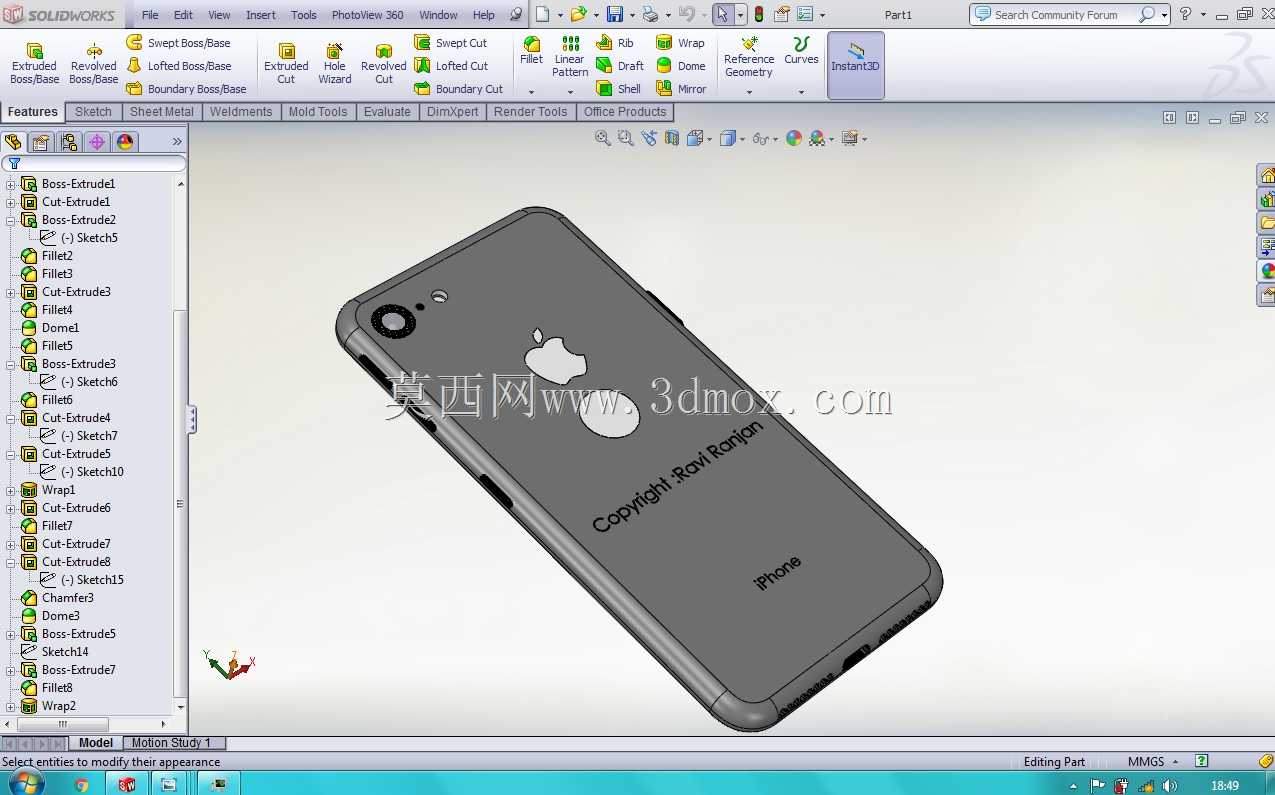The height and width of the screenshot is (795, 1275).
Task: Open the FeatureManager design tree tab
Action: pos(13,142)
